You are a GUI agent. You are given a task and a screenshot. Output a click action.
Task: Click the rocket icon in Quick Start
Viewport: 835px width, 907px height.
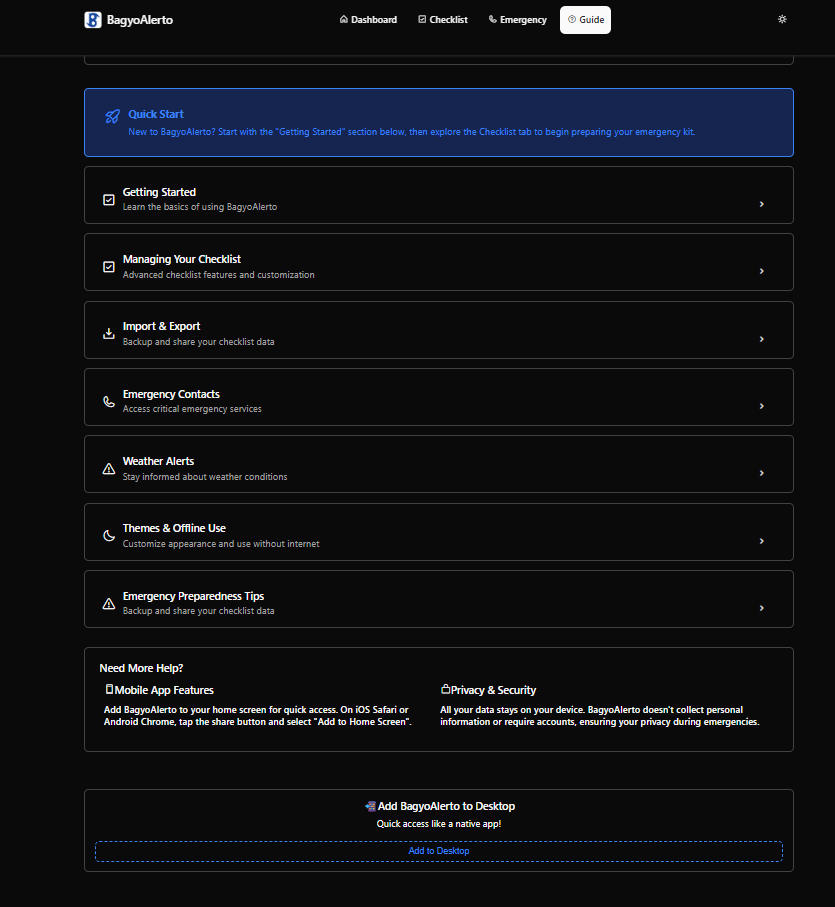[x=112, y=116]
